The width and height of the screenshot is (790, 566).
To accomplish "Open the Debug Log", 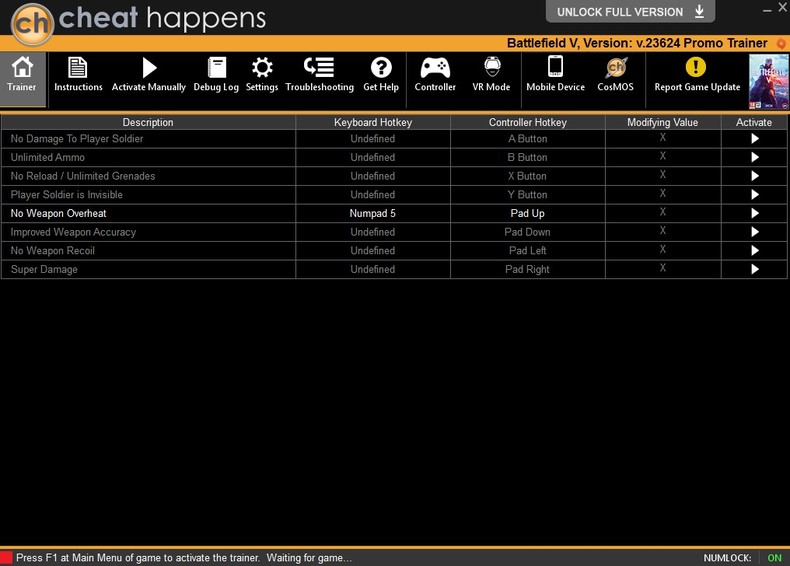I will click(216, 68).
